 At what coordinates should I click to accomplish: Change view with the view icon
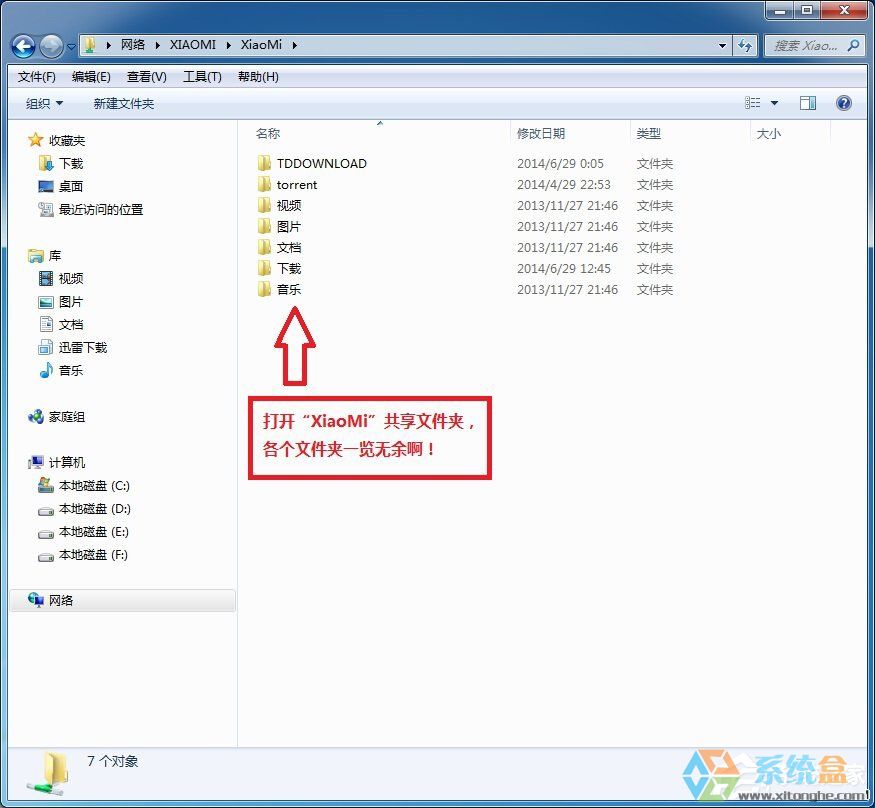(752, 103)
